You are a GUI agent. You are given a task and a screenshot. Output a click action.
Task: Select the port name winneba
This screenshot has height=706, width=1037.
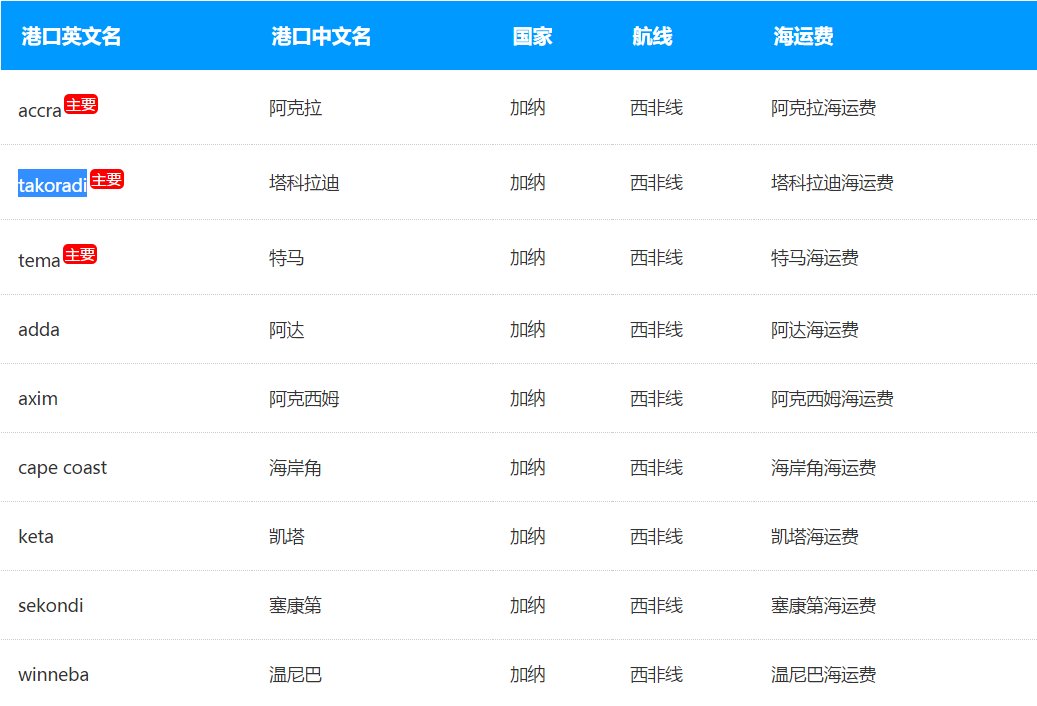tap(53, 675)
